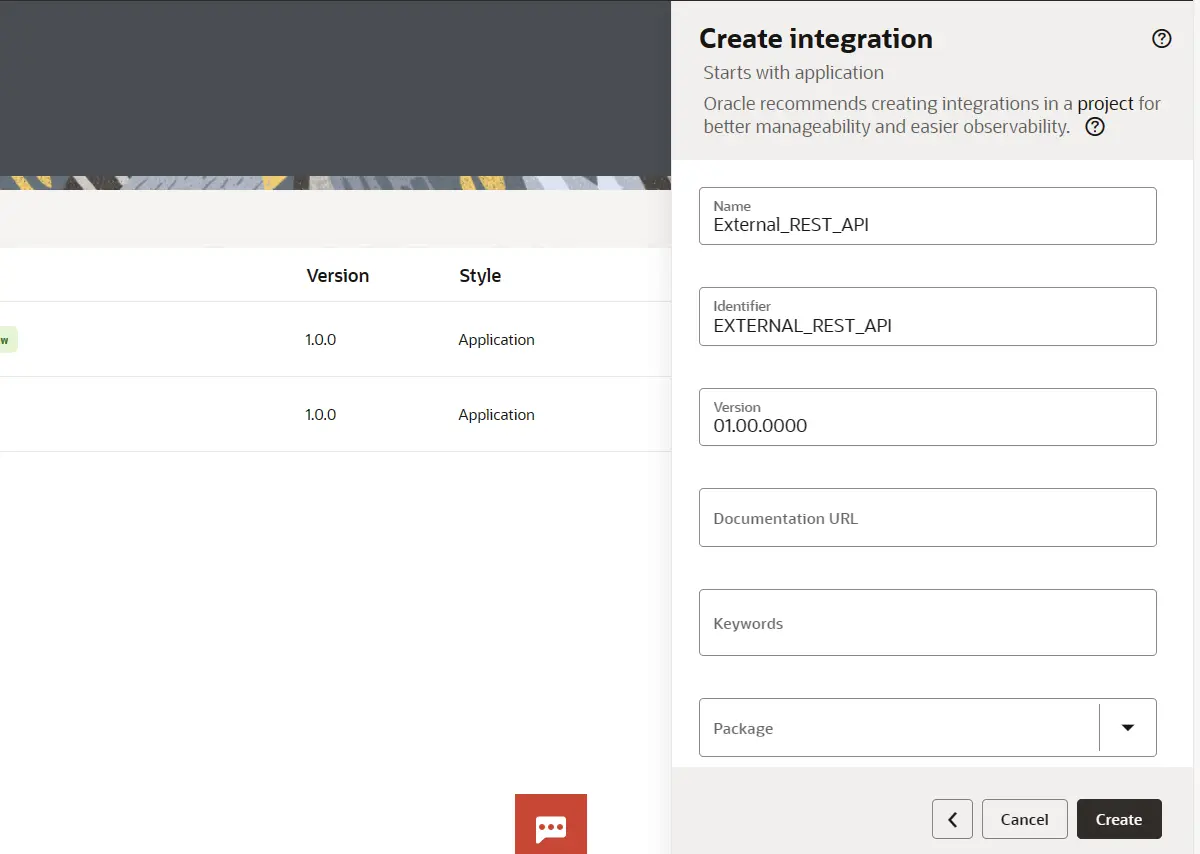Click the help icon after the project recommendation text
Viewport: 1200px width, 854px height.
(1095, 127)
